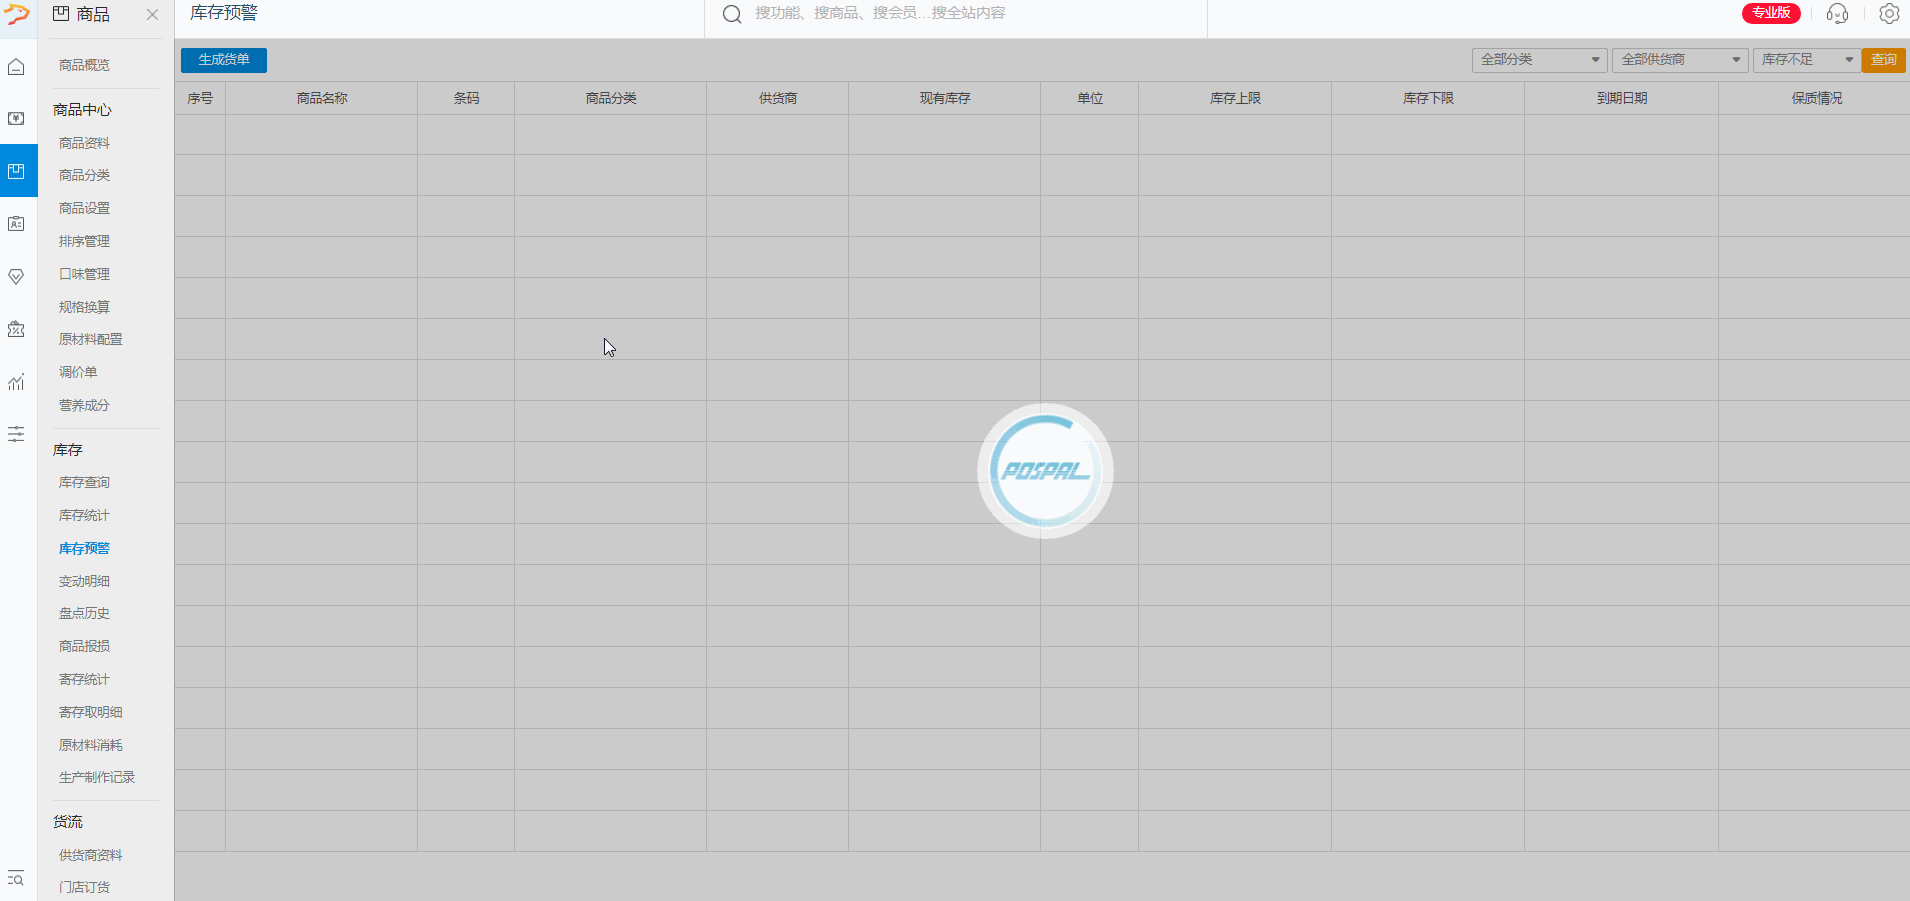Click the cash/sales banknote icon
The height and width of the screenshot is (901, 1910).
16,119
